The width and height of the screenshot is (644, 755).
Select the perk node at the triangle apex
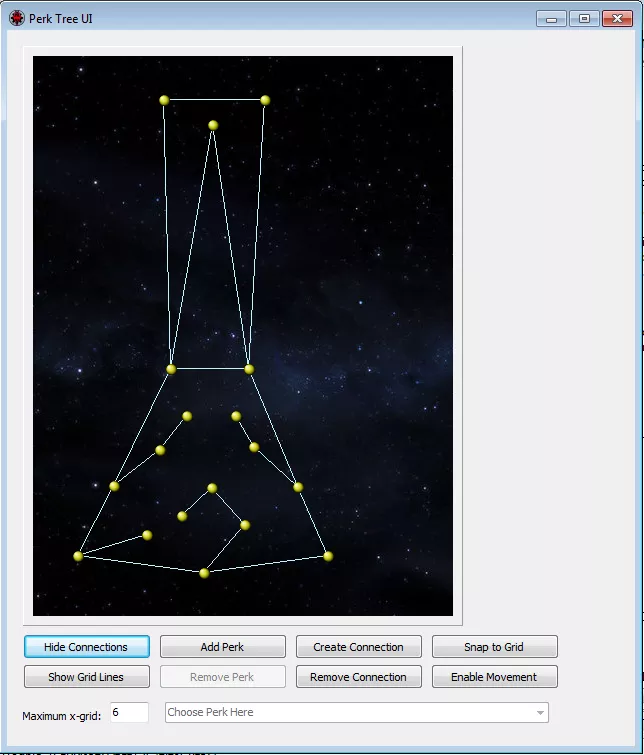[213, 125]
